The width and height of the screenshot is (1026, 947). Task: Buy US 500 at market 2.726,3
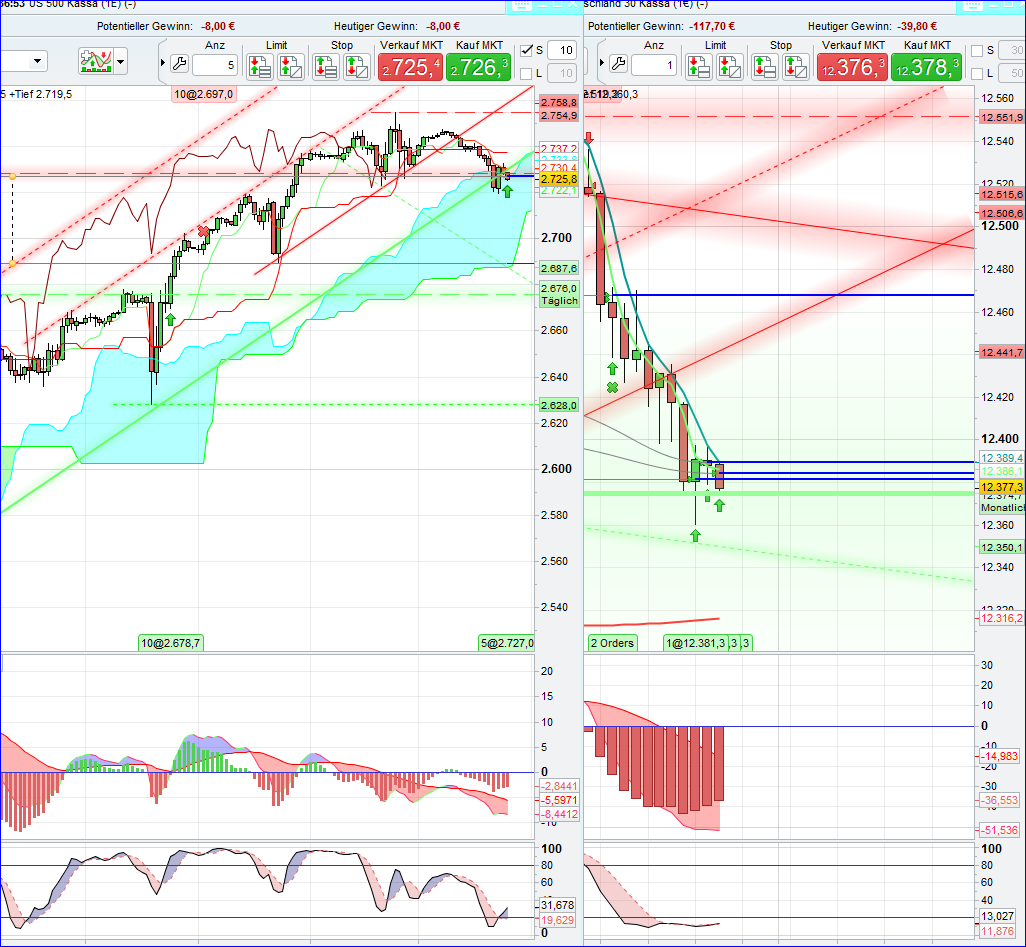[478, 67]
